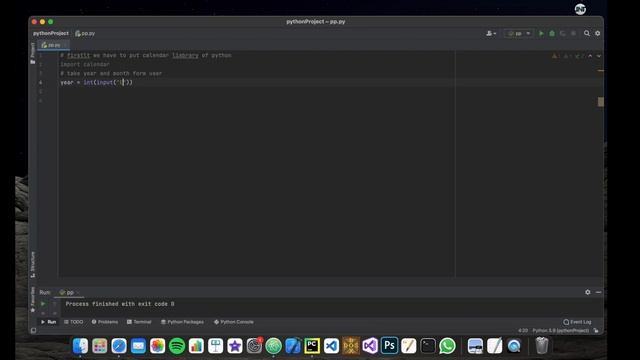Run the pp configuration with green play icon

pyautogui.click(x=541, y=33)
